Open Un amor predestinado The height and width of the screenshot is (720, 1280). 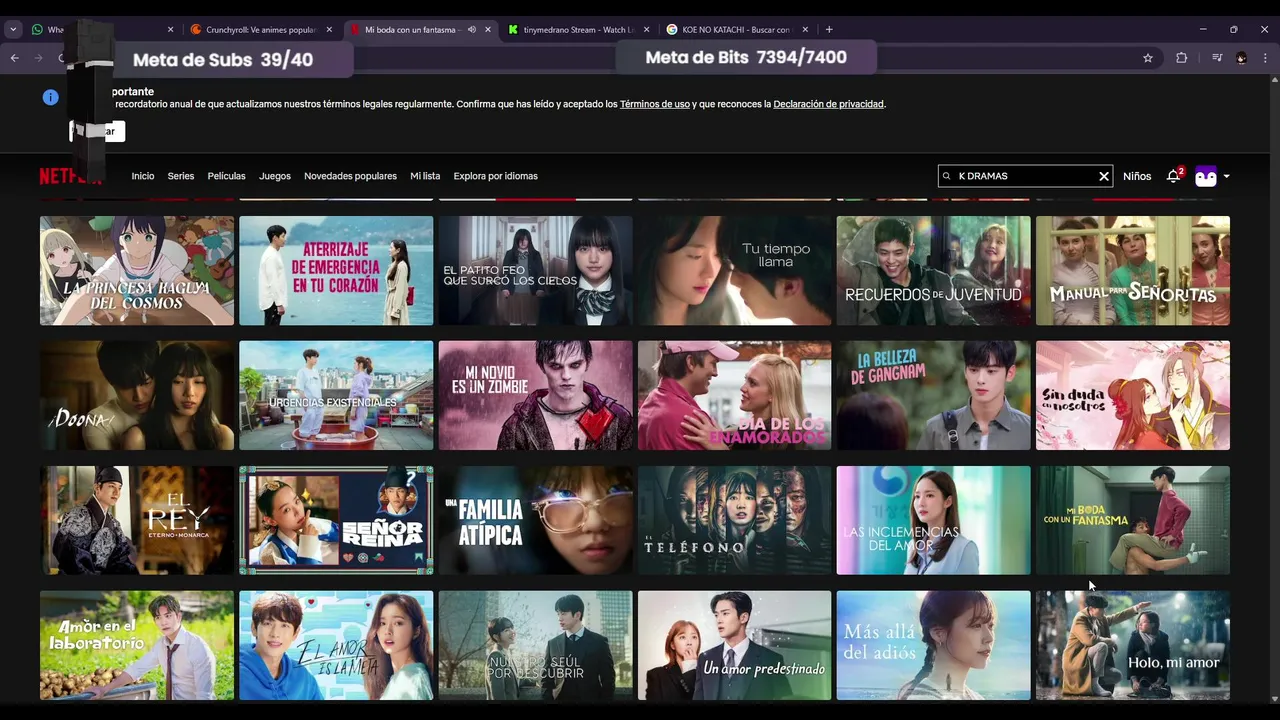tap(734, 646)
